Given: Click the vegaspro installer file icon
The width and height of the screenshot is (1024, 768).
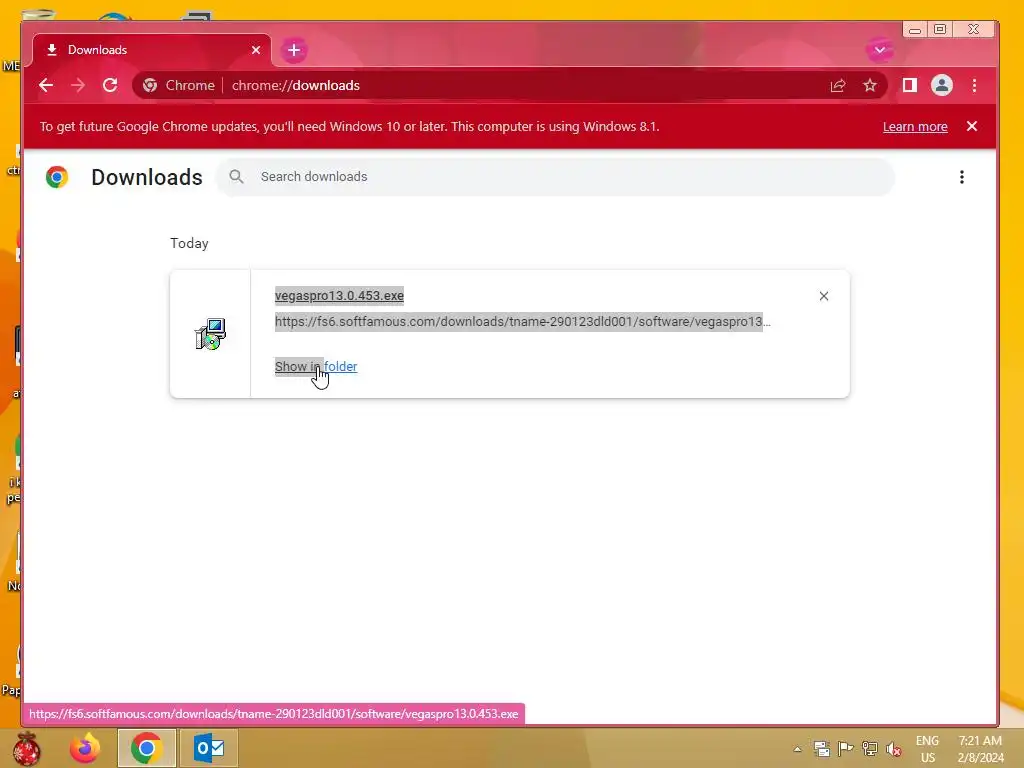Looking at the screenshot, I should pos(210,334).
